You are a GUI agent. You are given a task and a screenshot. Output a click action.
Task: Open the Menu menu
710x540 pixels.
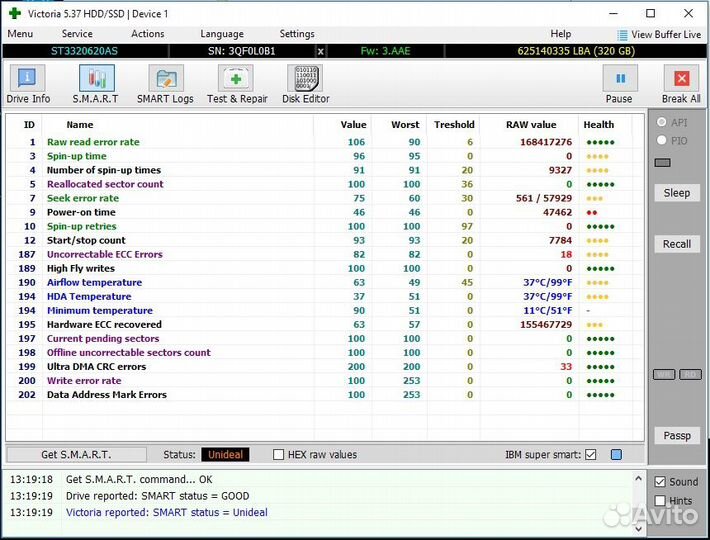coord(20,34)
